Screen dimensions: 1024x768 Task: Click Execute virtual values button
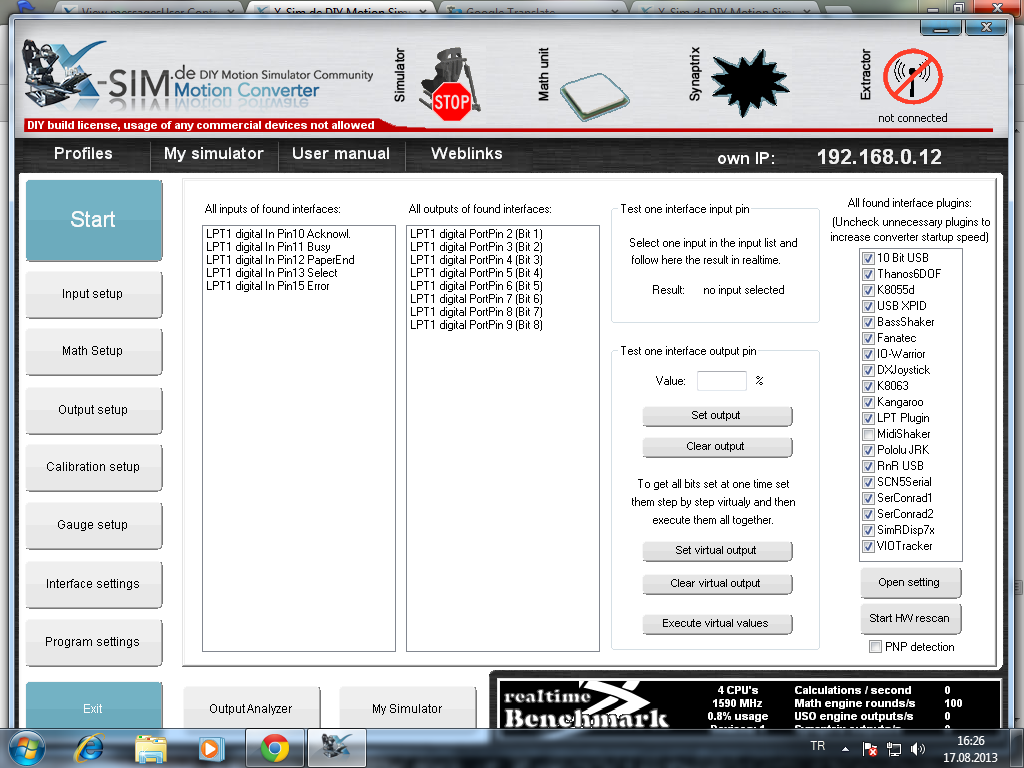pyautogui.click(x=716, y=624)
